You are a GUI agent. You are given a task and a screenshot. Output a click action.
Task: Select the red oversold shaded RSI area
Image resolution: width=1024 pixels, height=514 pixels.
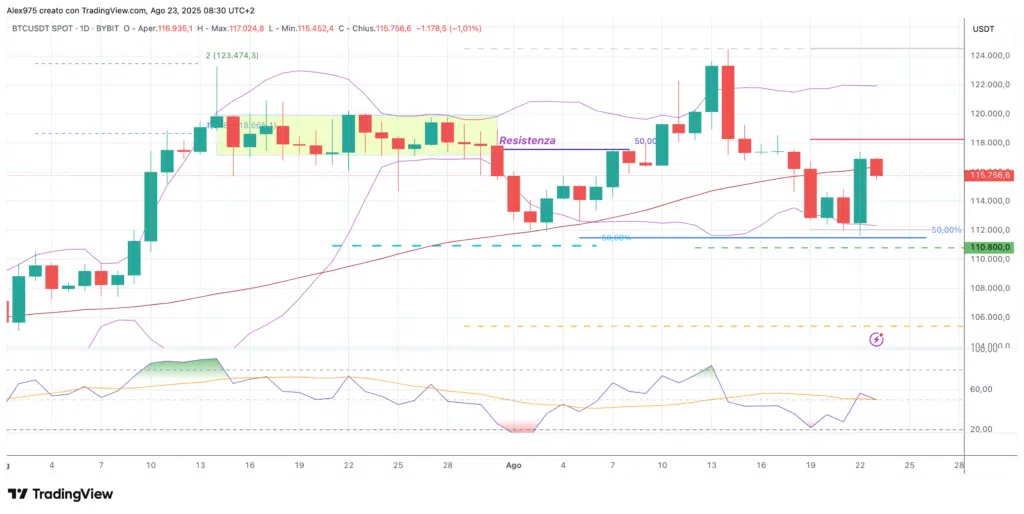tap(522, 427)
